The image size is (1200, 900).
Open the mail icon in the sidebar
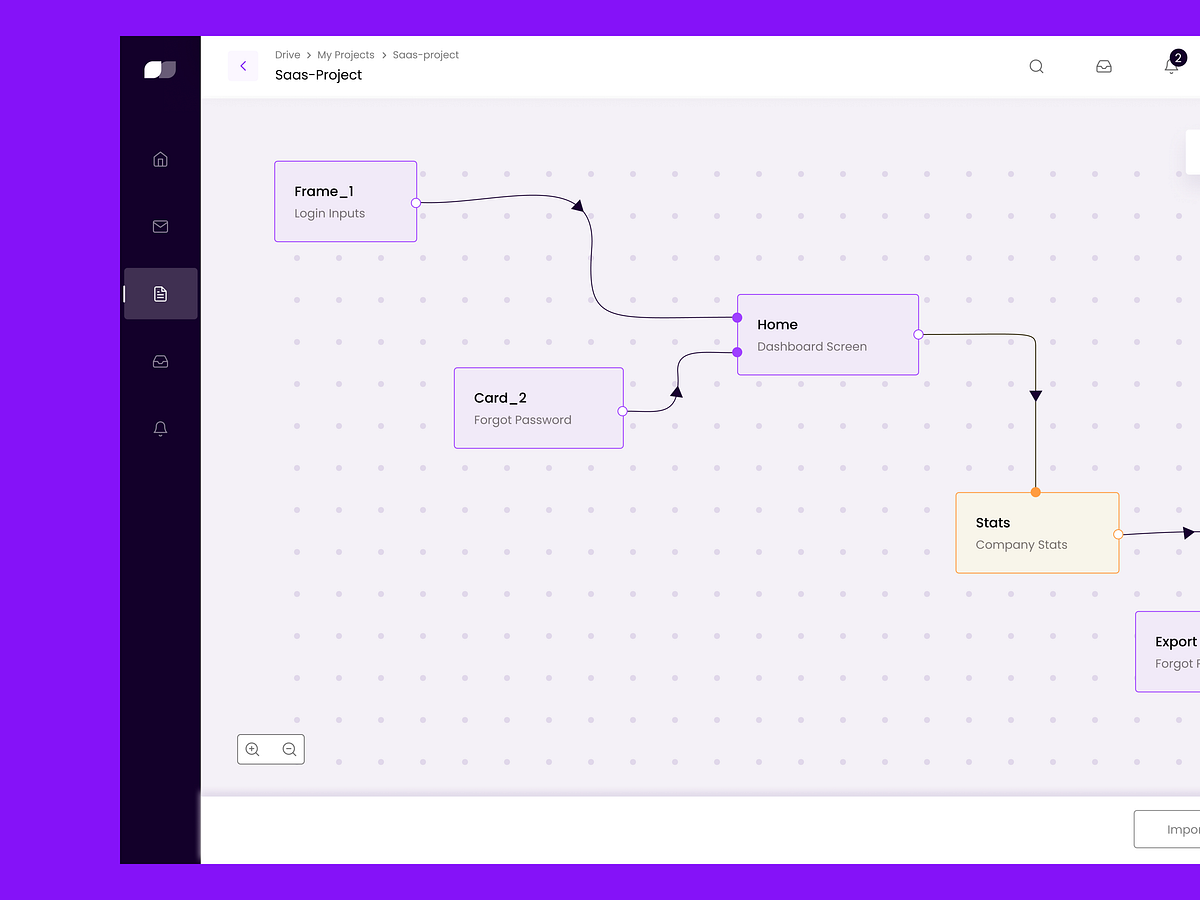(160, 226)
